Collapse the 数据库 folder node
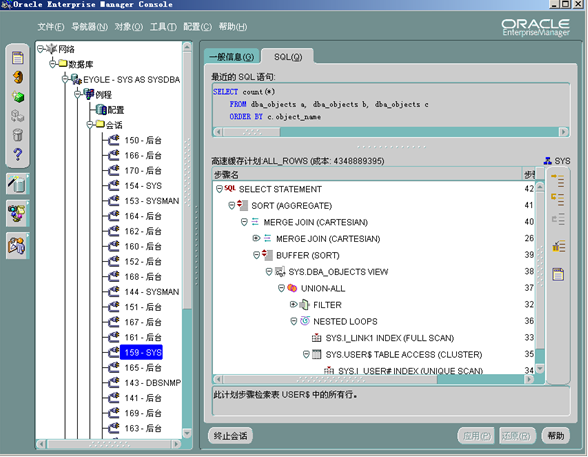The height and width of the screenshot is (457, 588). pos(53,63)
